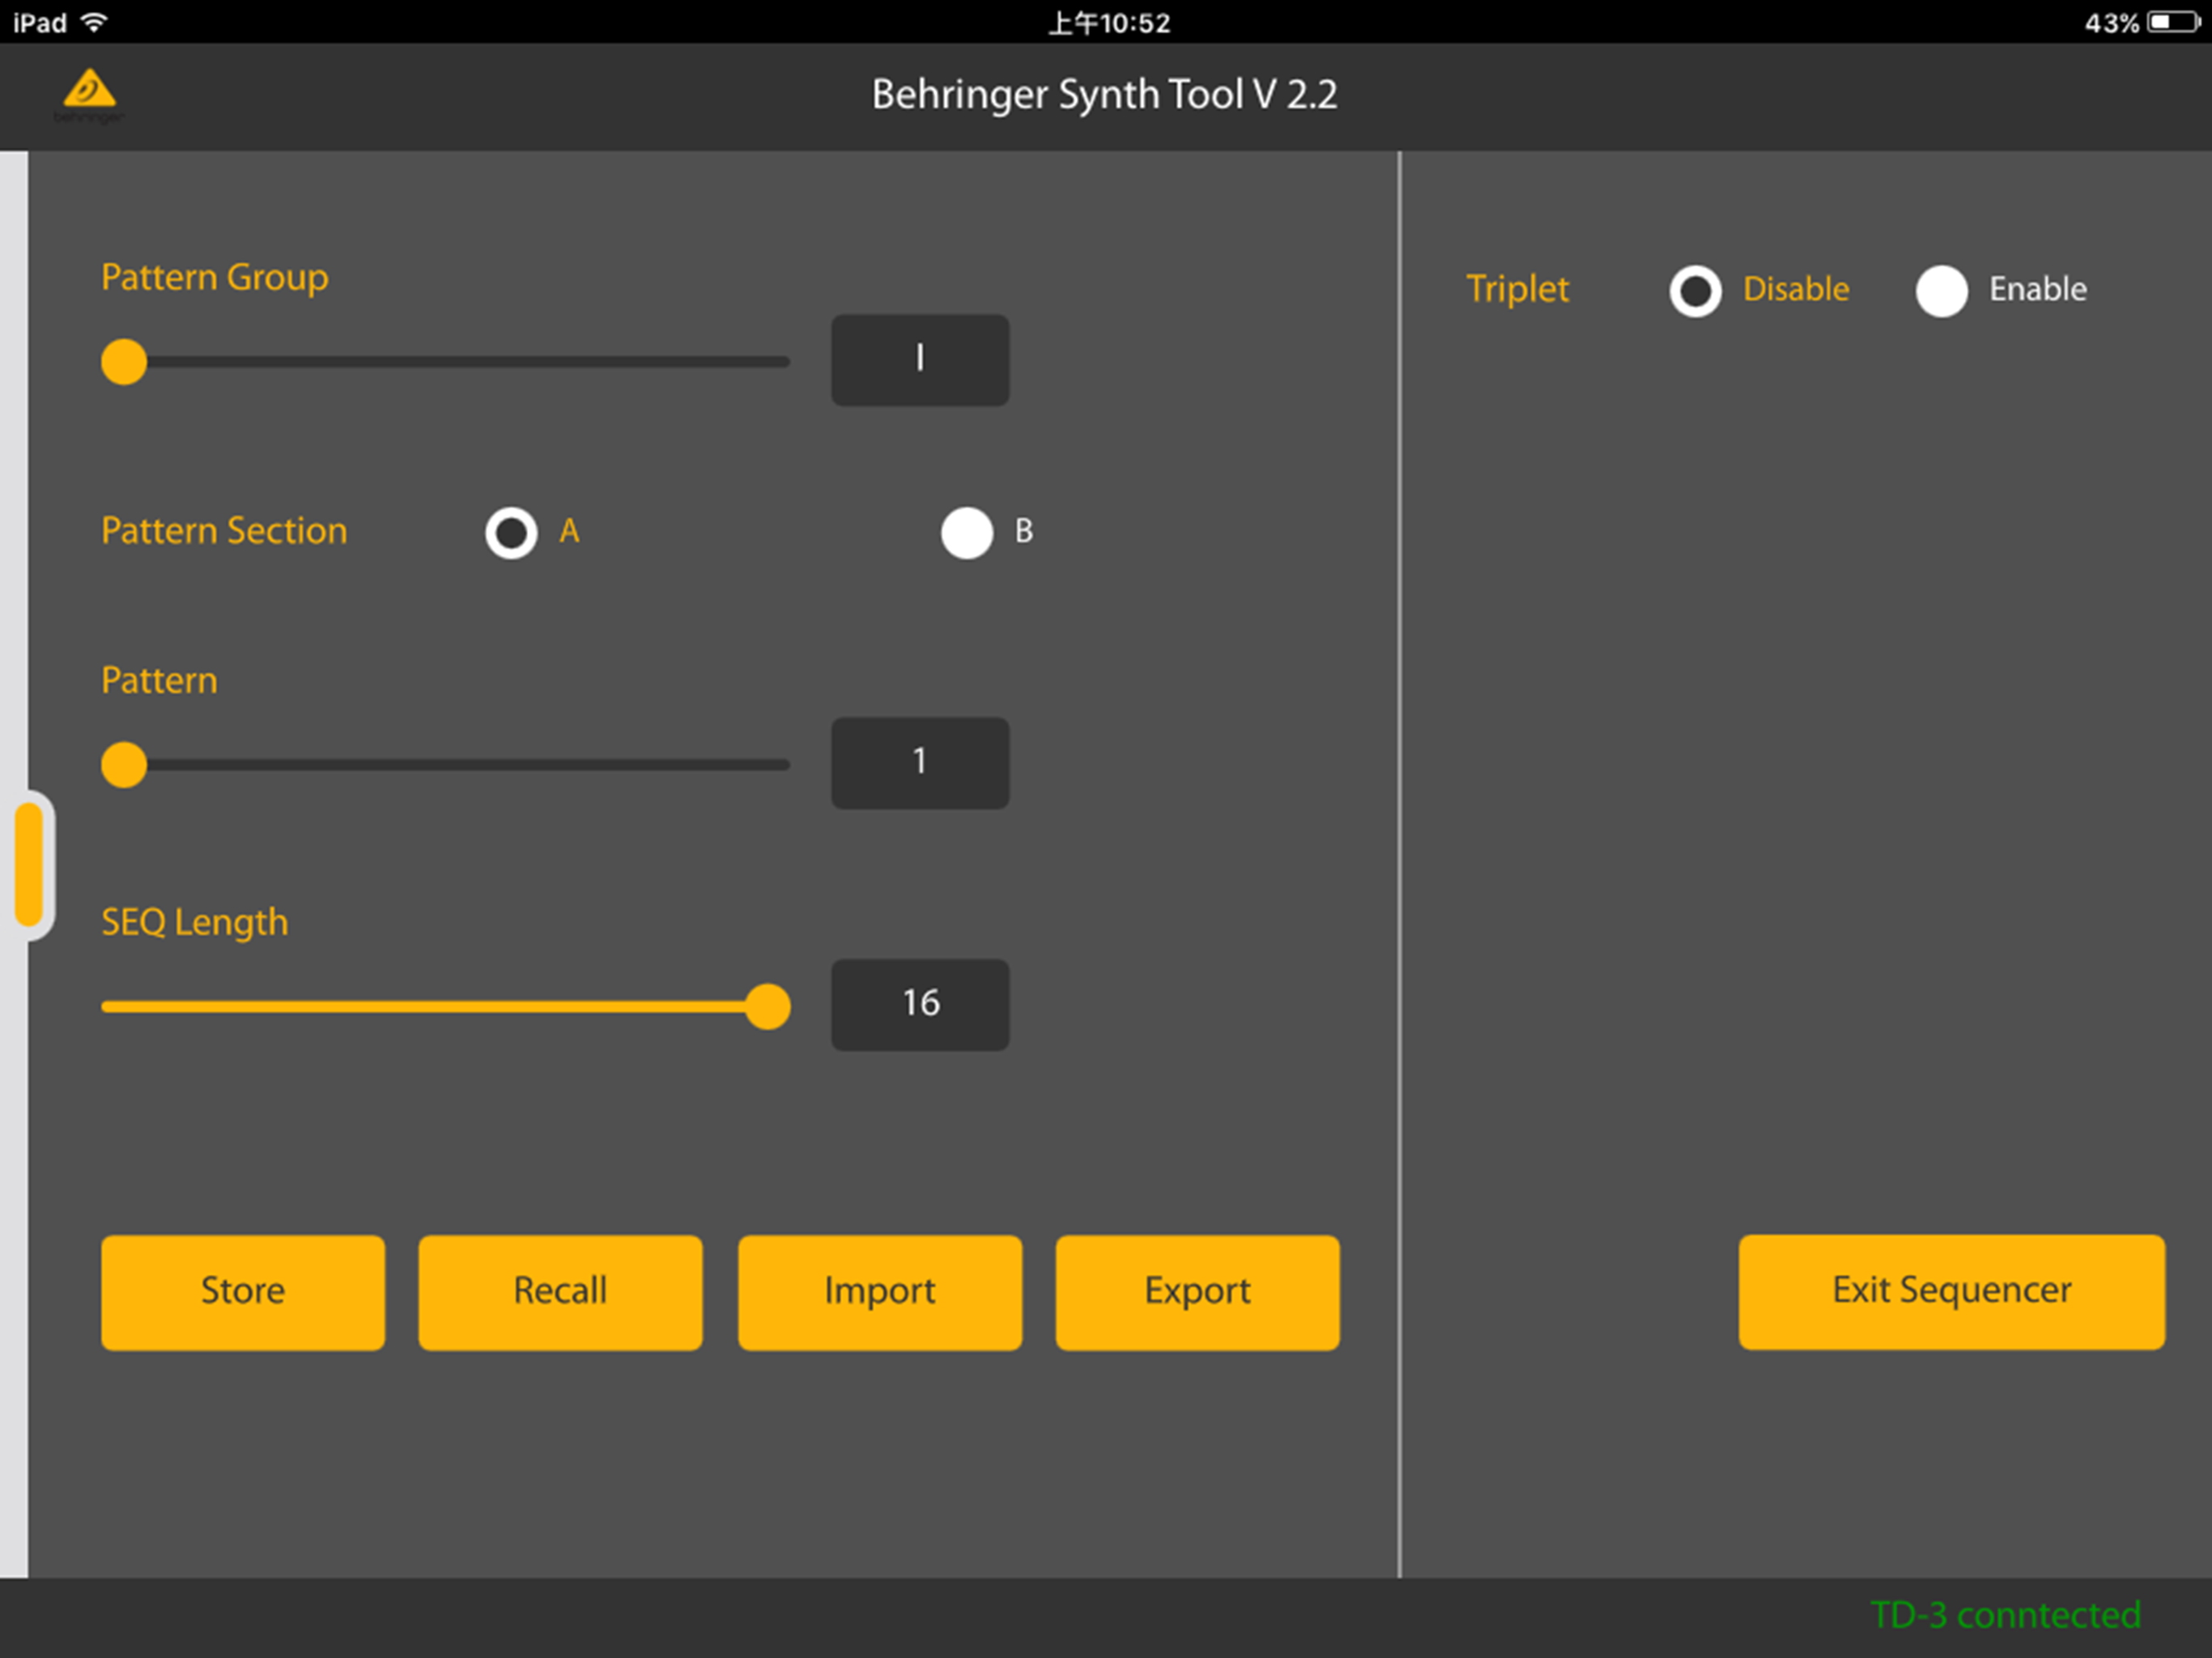
Task: Tap the Wi-Fi status icon
Action: coord(94,22)
